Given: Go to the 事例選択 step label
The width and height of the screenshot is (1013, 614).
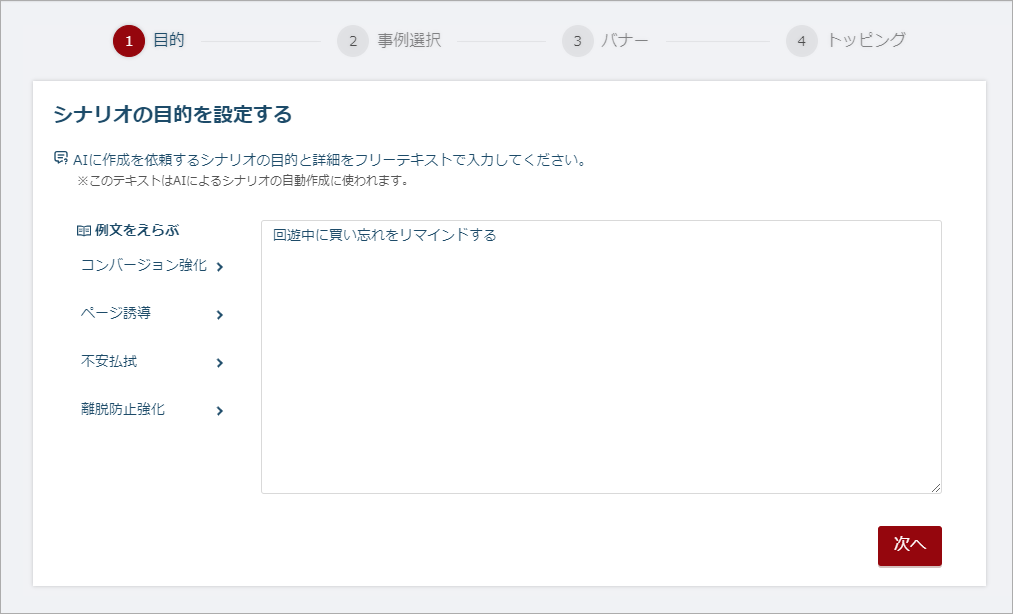Looking at the screenshot, I should [410, 40].
